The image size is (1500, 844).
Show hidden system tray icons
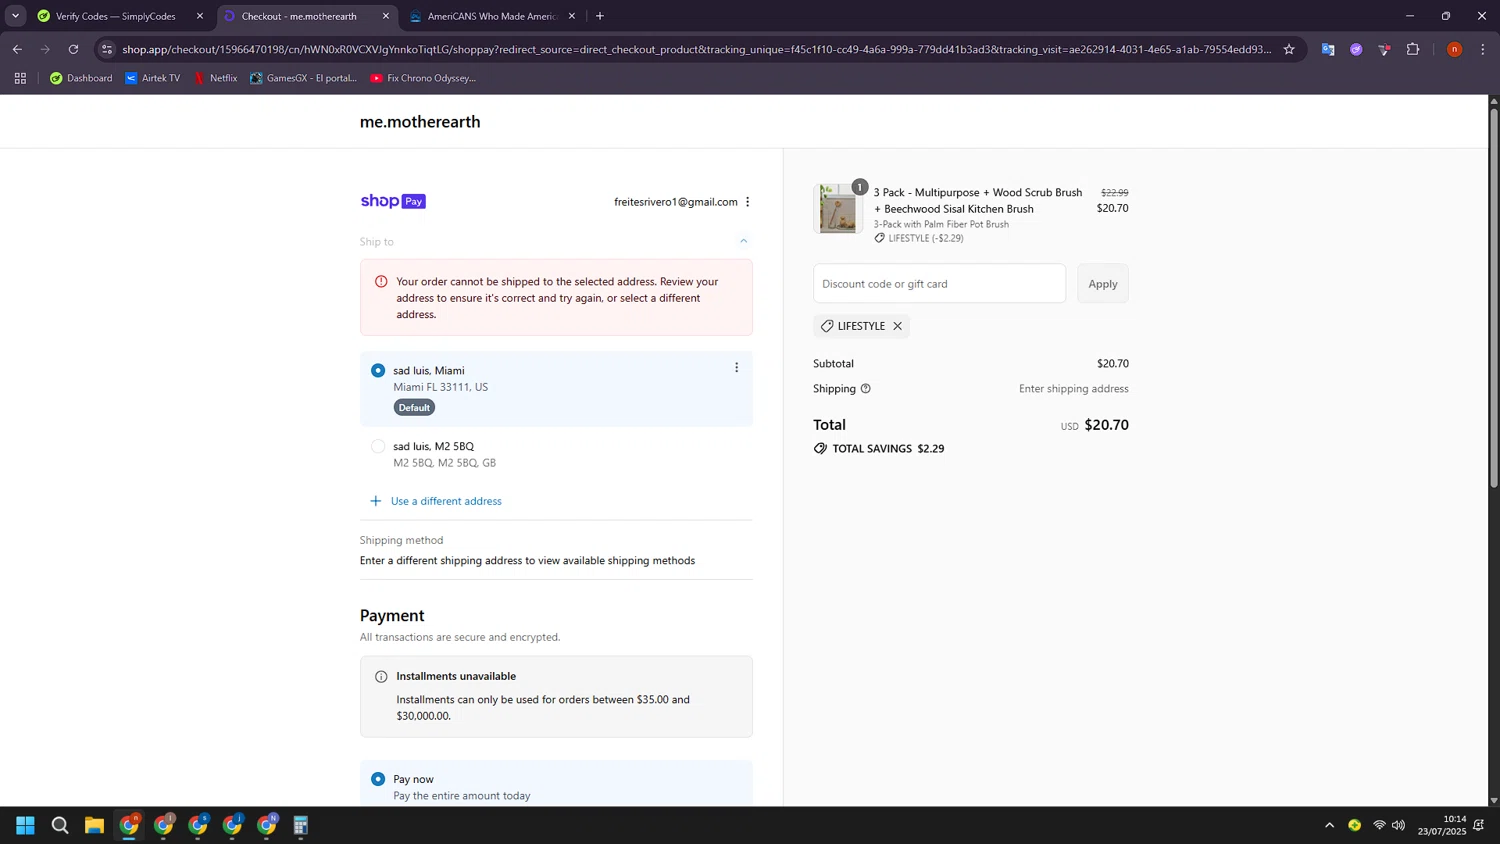[1329, 825]
